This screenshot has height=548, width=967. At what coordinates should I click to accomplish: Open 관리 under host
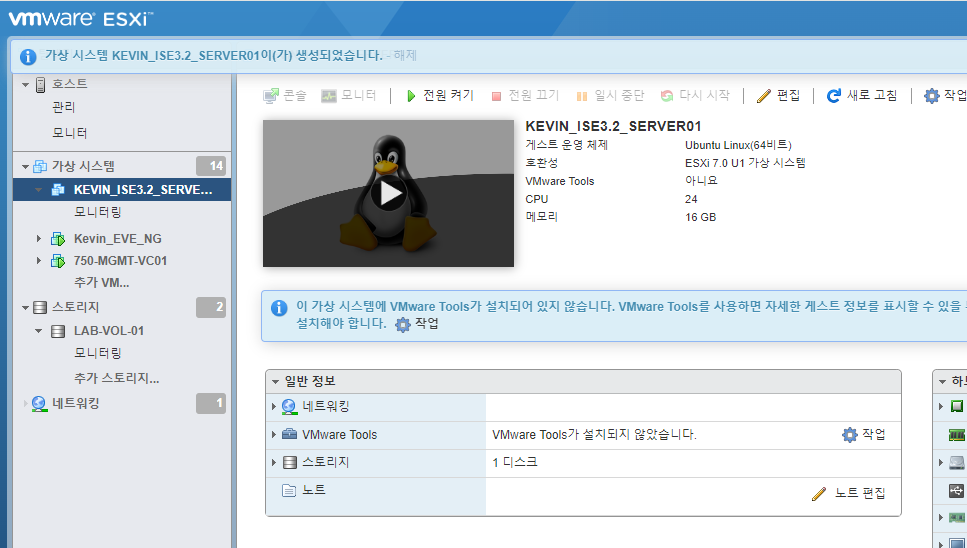pos(64,107)
